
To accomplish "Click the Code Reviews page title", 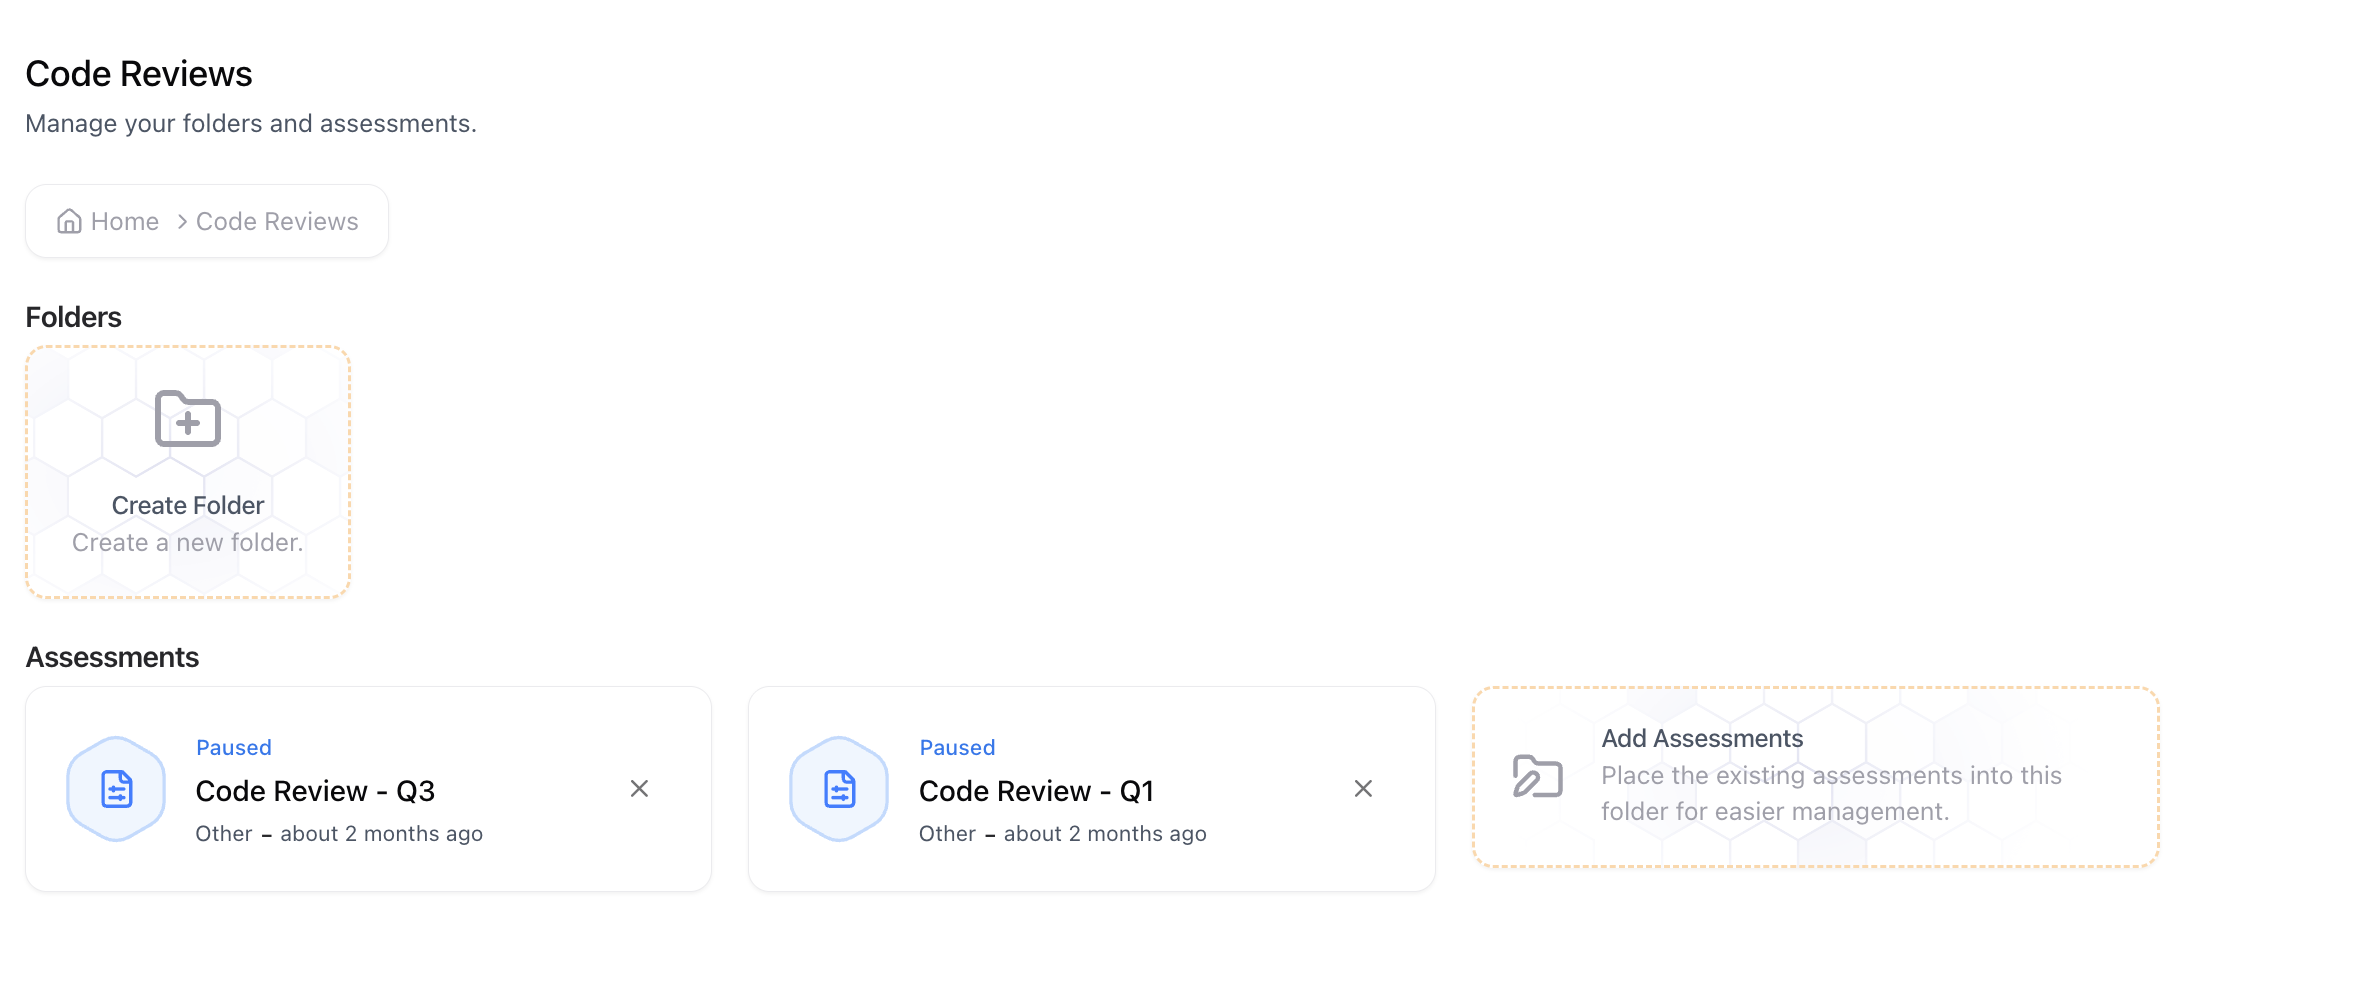I will coord(139,72).
